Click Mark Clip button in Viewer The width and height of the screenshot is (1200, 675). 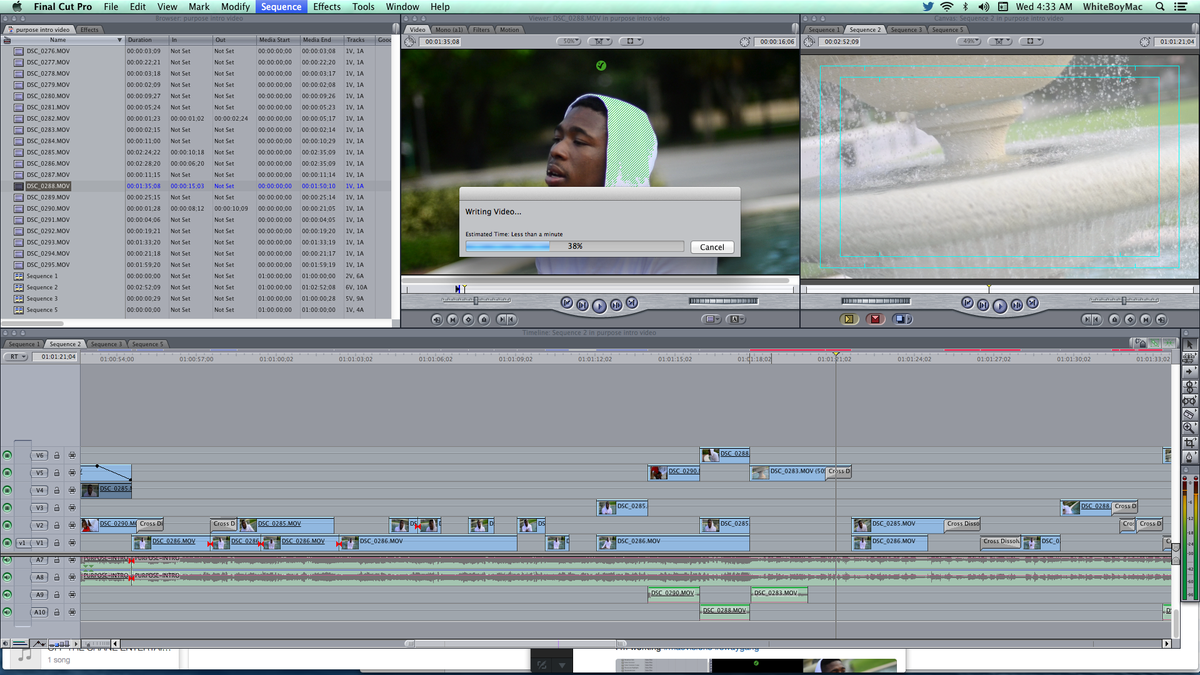click(452, 319)
